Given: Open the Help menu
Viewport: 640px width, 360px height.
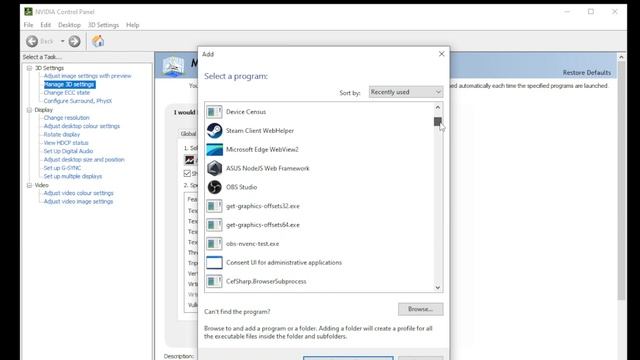Looking at the screenshot, I should 132,25.
